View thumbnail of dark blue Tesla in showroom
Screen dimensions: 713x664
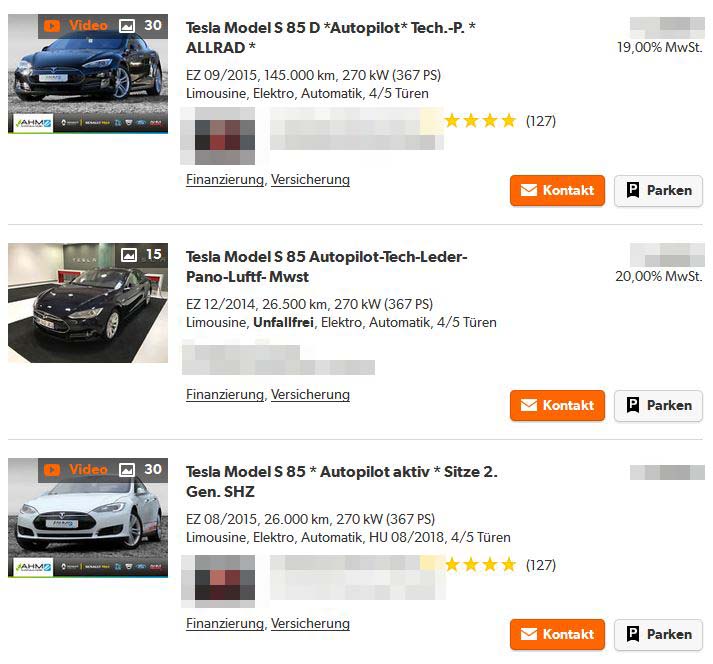[x=88, y=303]
